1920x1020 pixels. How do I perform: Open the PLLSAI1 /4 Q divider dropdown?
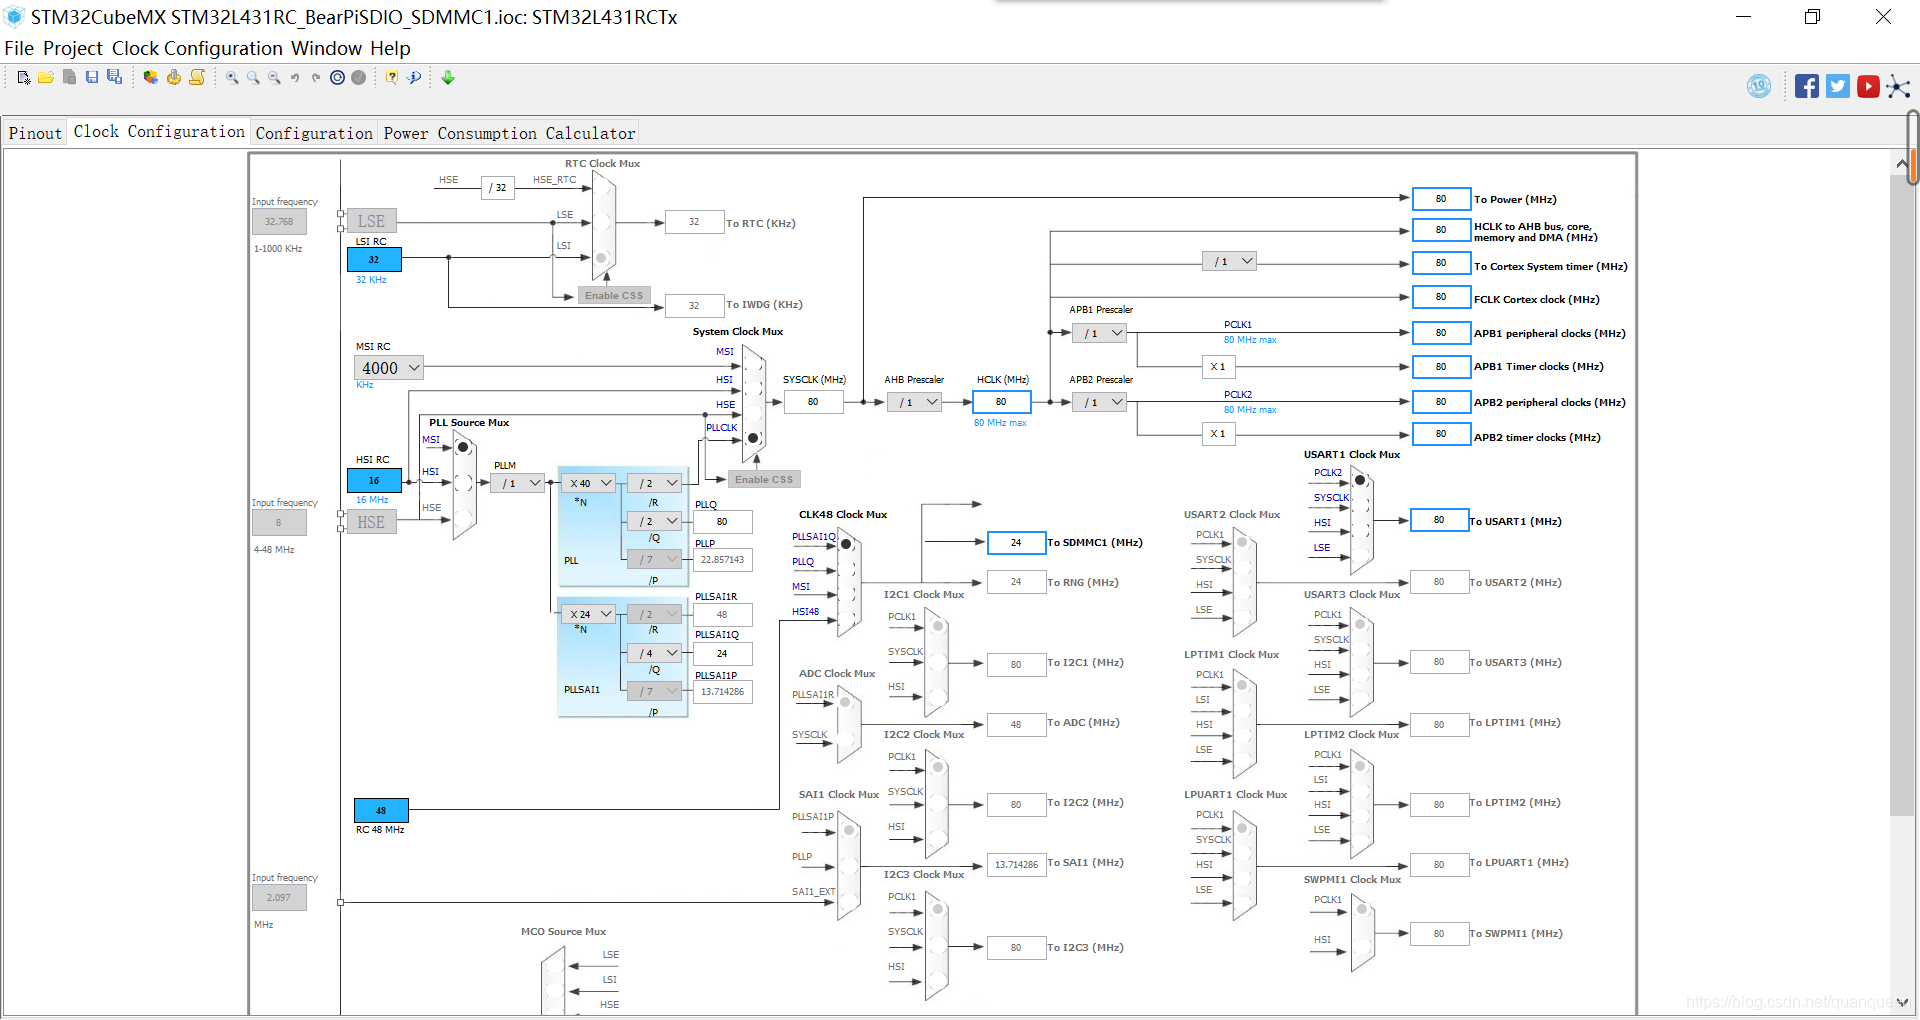(655, 653)
